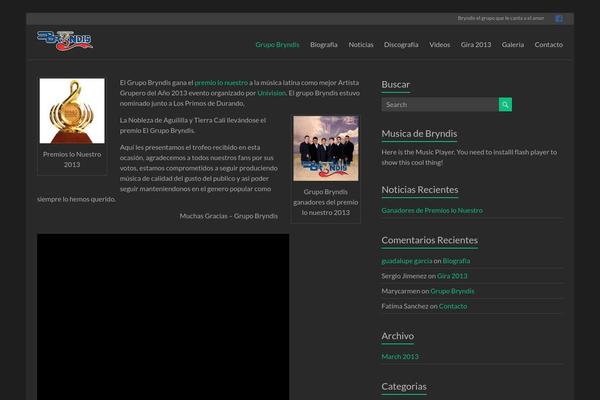This screenshot has height=400, width=600.
Task: Click the top bar tagline text
Action: (x=501, y=18)
